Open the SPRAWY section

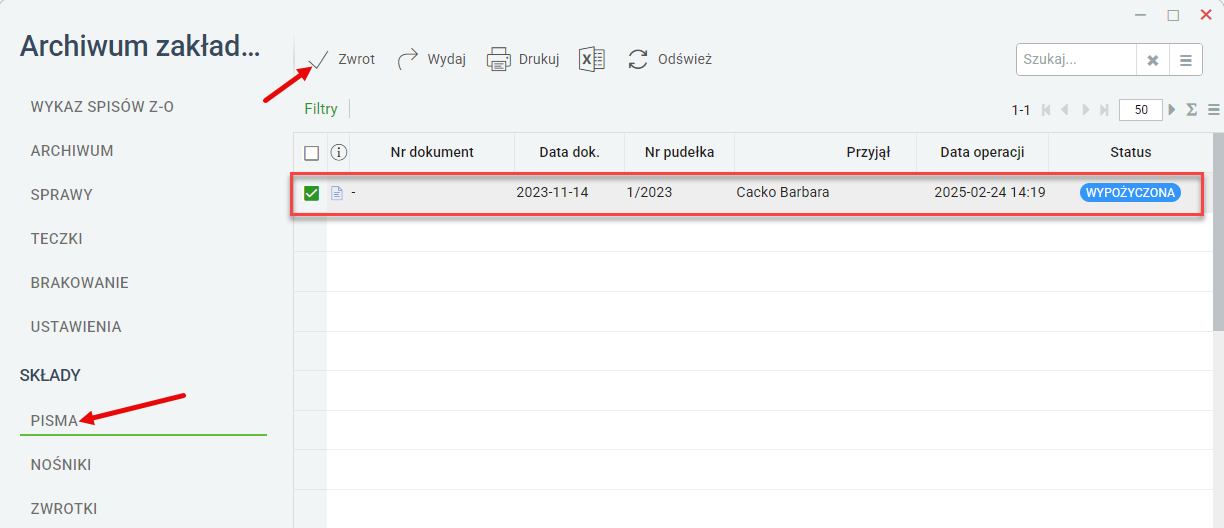tap(62, 195)
